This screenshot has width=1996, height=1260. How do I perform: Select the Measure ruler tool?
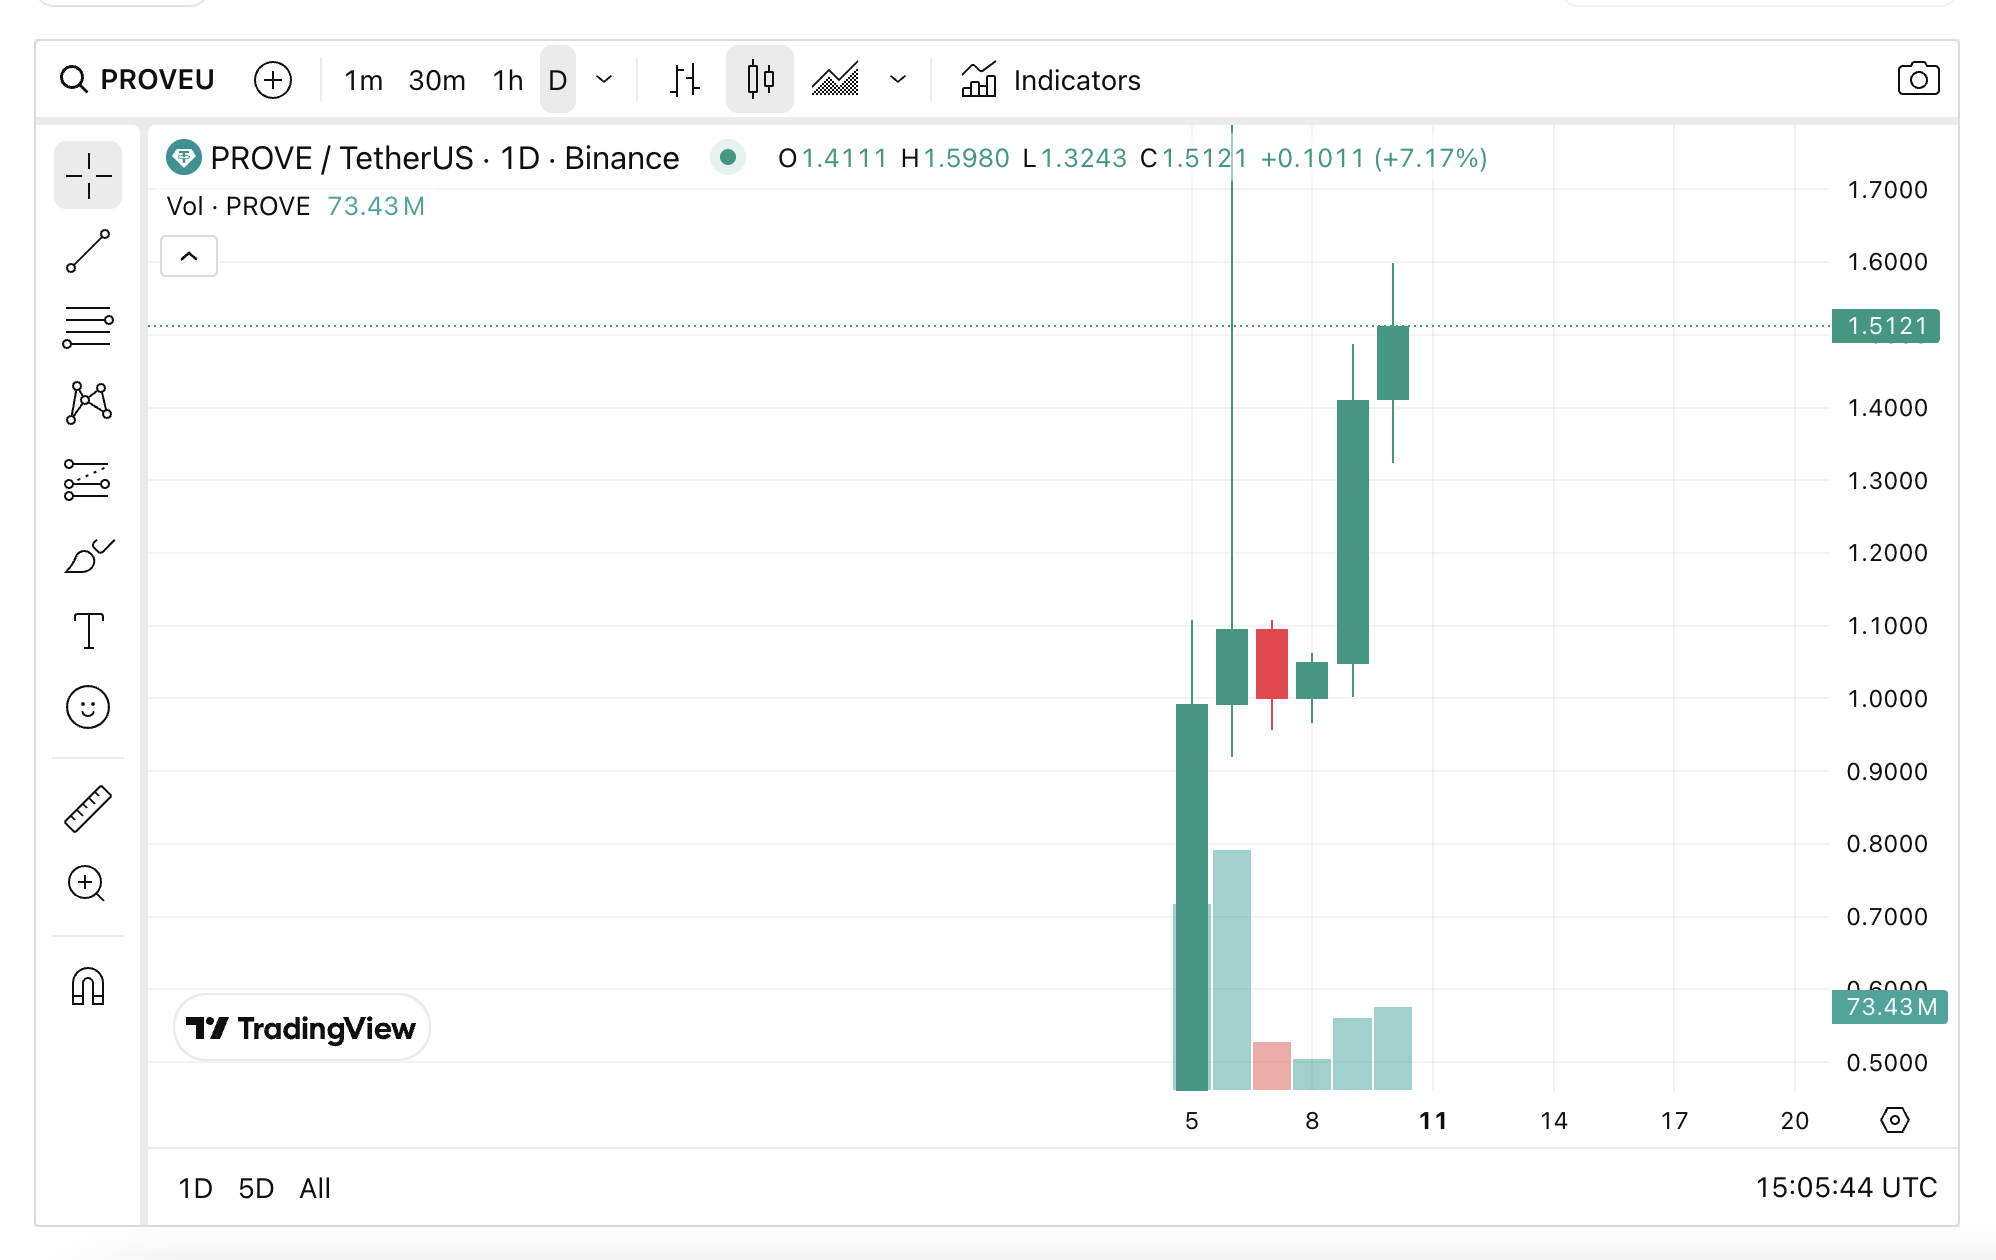coord(88,809)
